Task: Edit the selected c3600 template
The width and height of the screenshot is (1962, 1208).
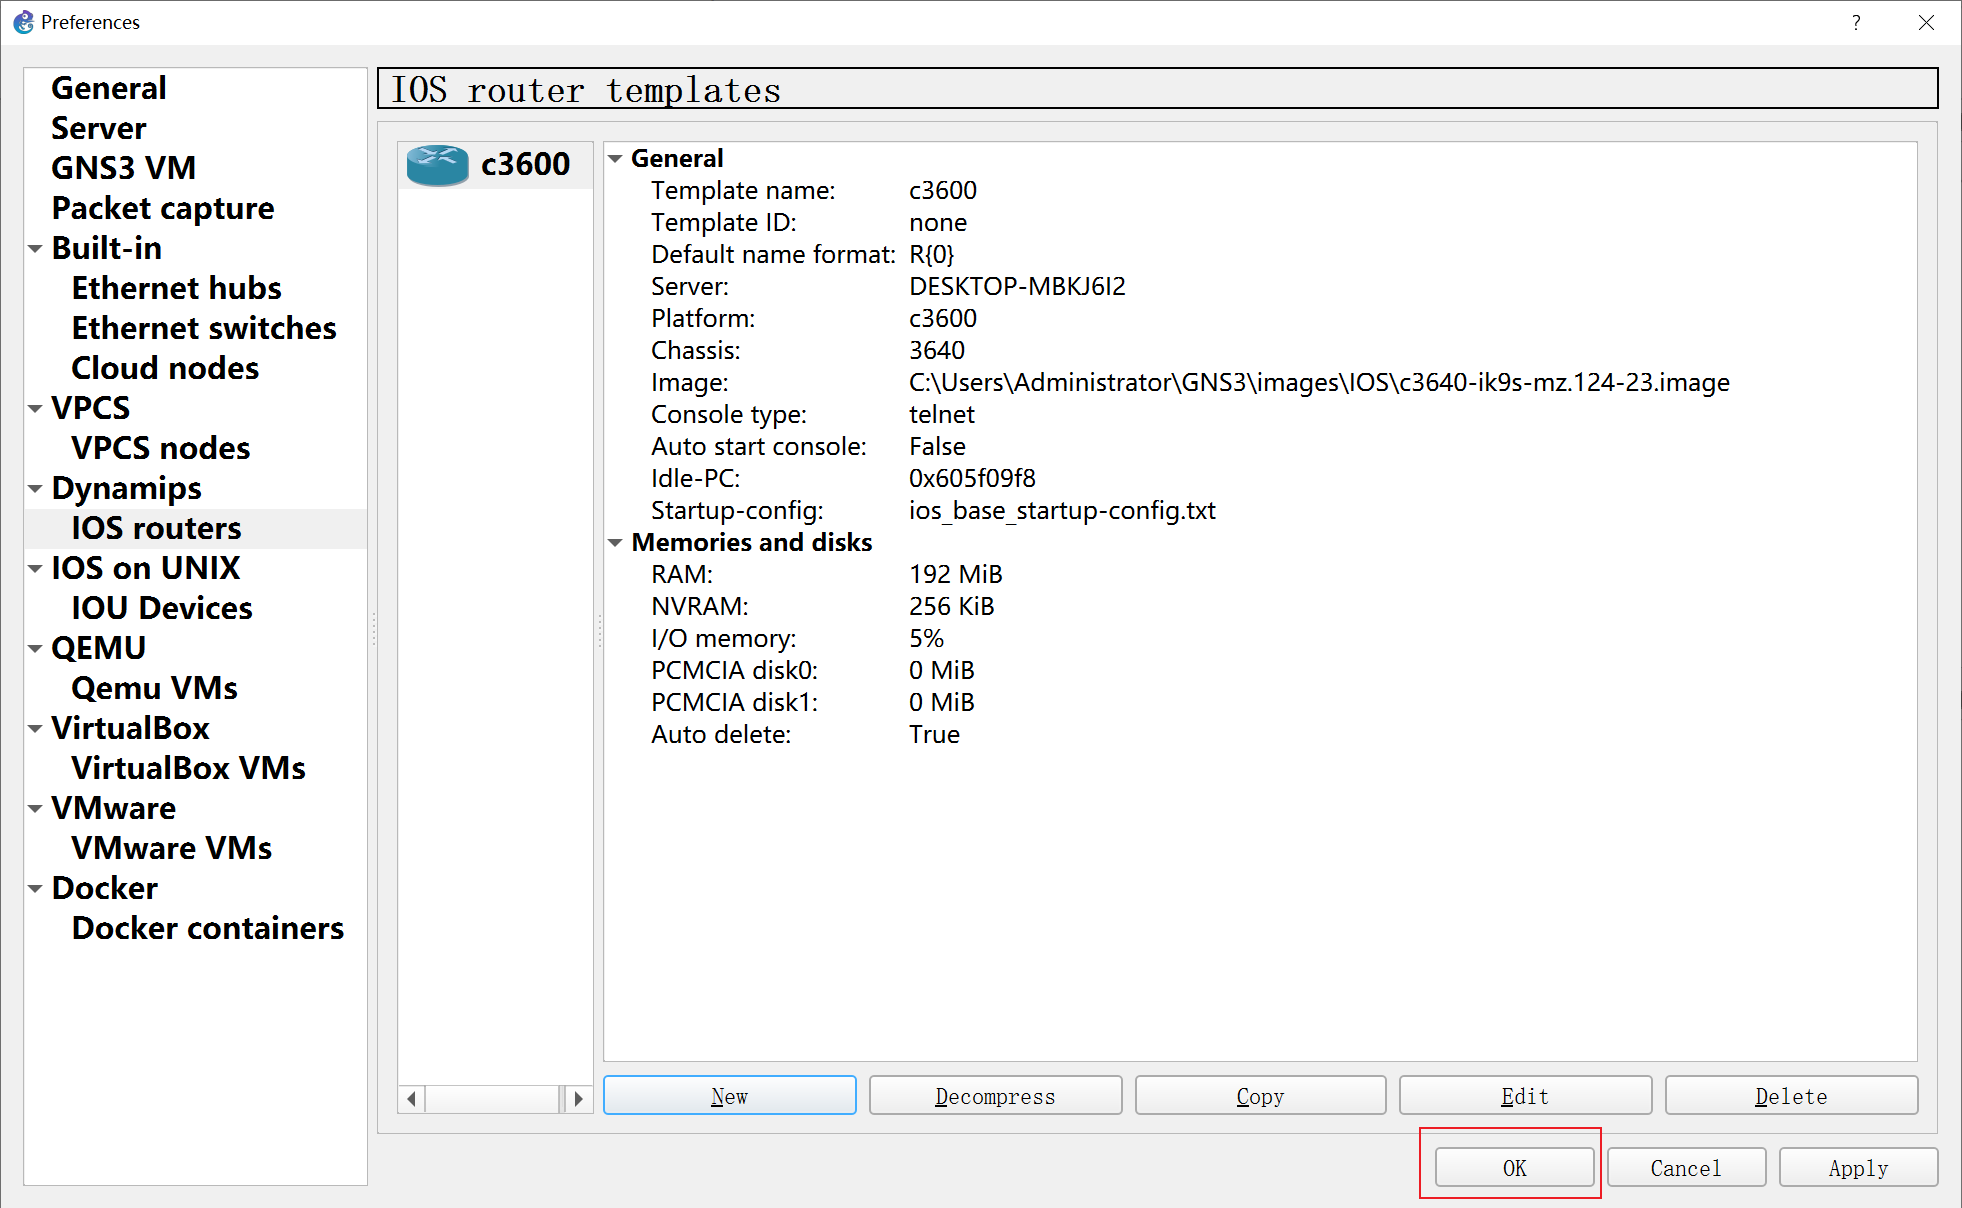Action: pos(1525,1096)
